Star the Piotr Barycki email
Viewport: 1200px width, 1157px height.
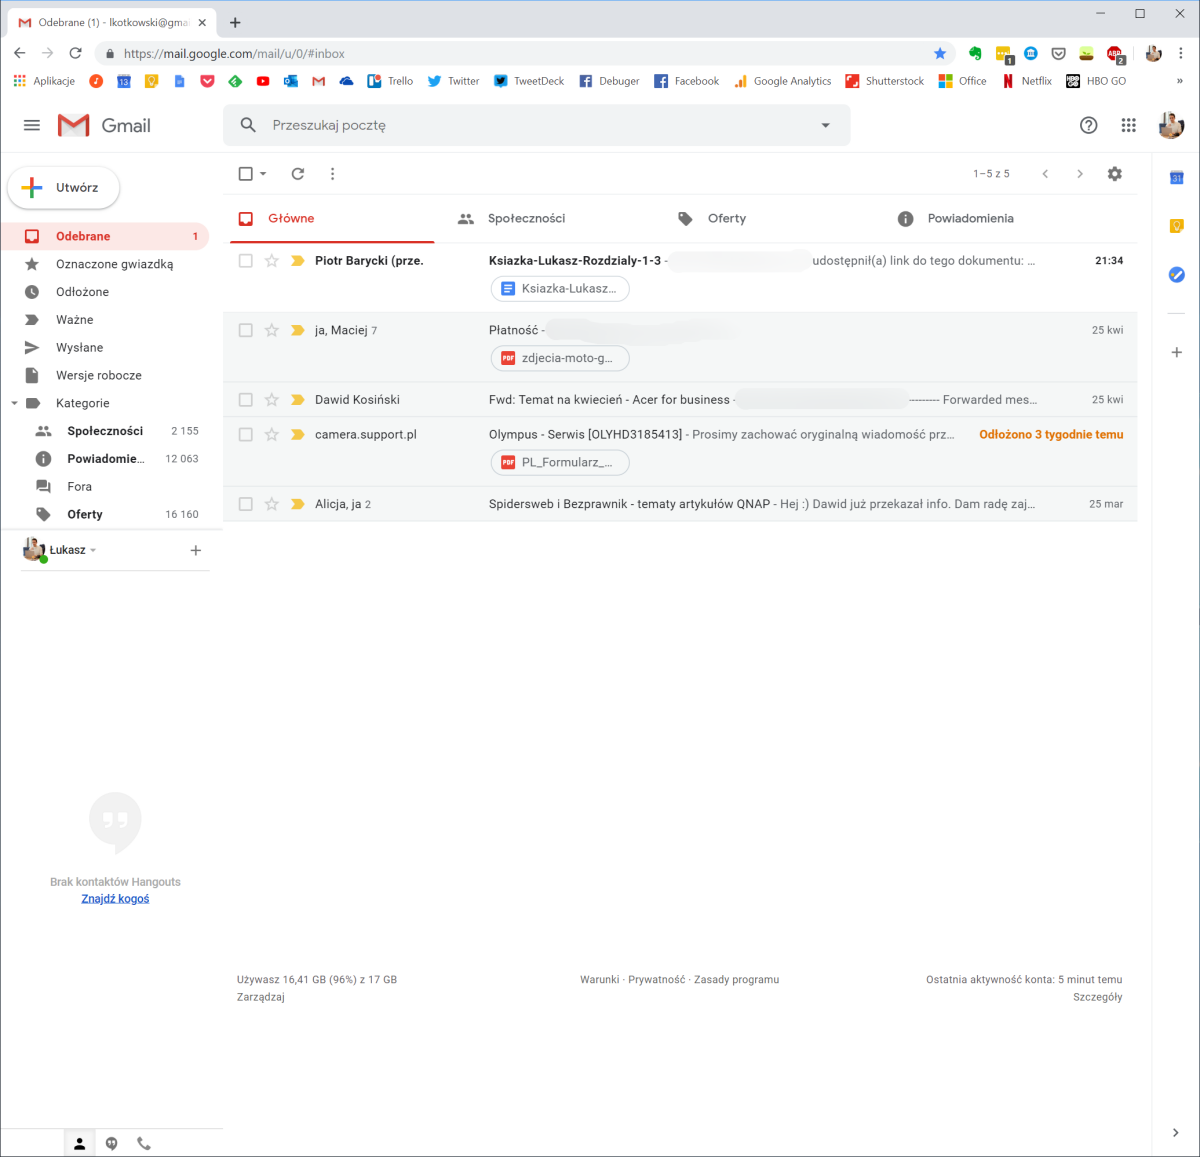pyautogui.click(x=271, y=261)
